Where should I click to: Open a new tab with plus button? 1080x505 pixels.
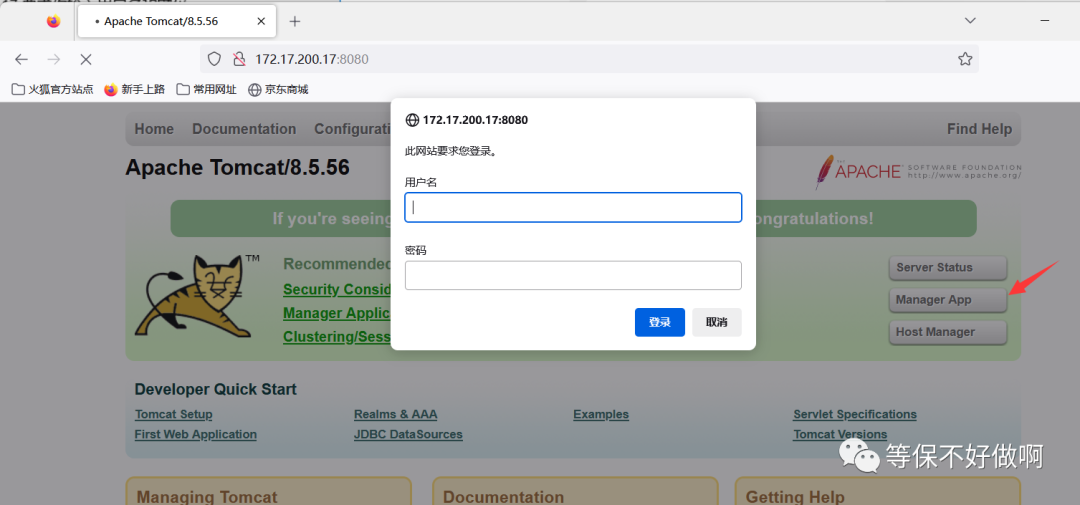pyautogui.click(x=295, y=21)
